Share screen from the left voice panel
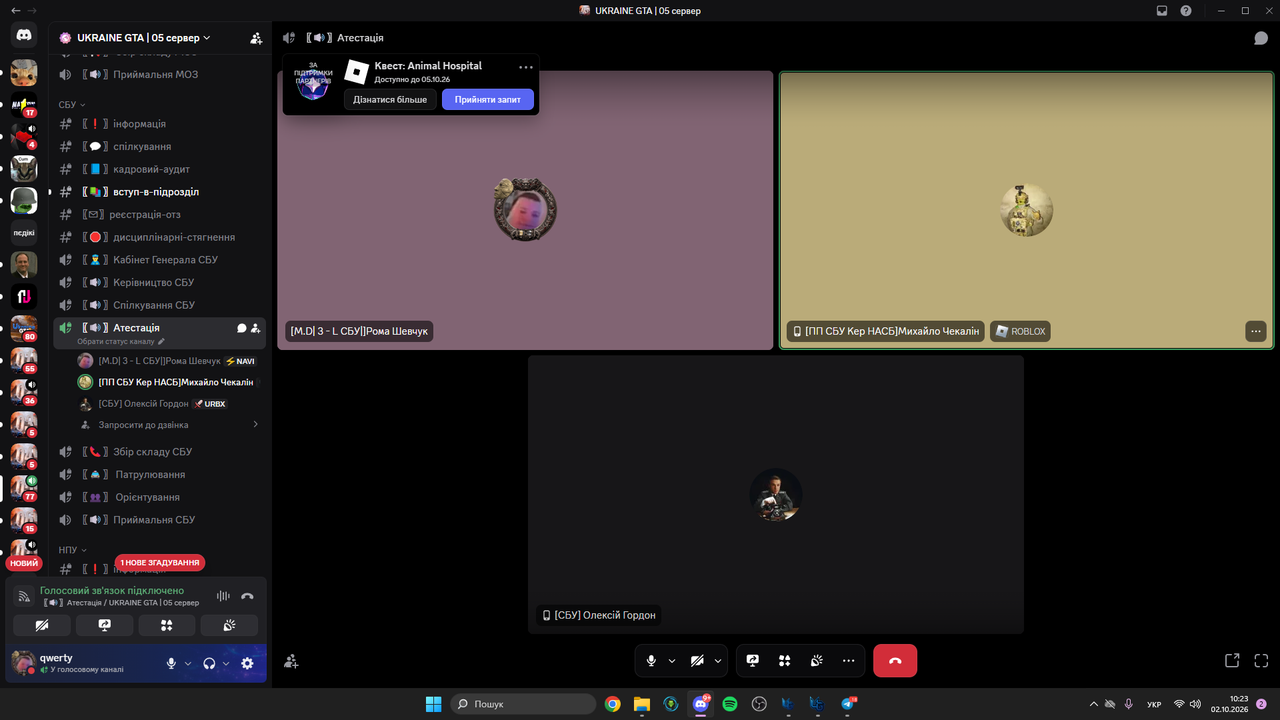The image size is (1280, 720). 104,625
